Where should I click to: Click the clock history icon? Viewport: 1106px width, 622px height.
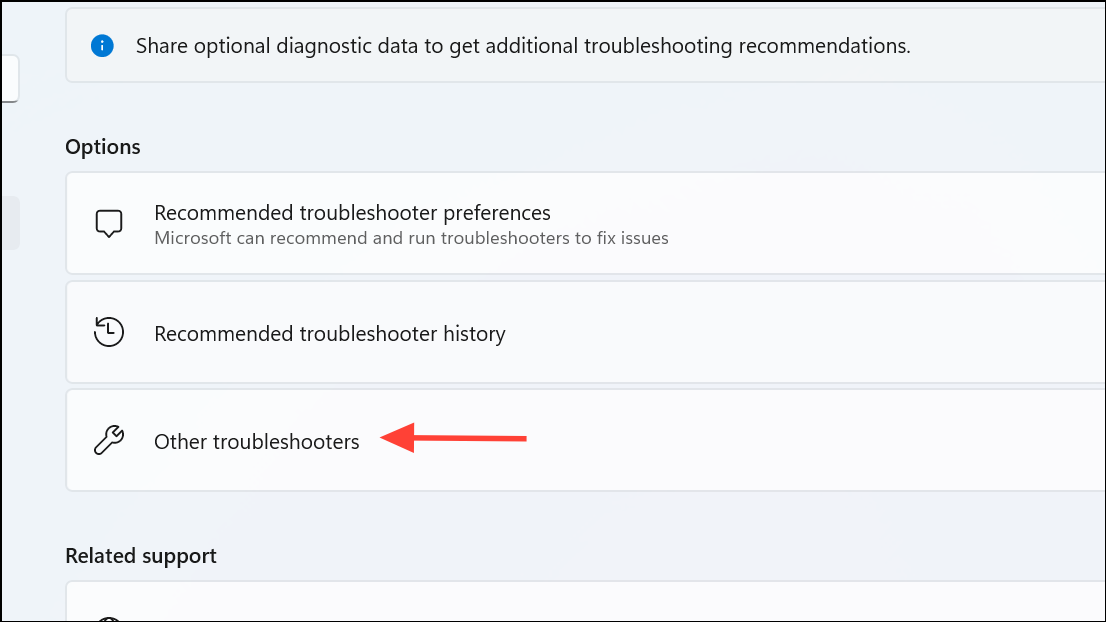[x=109, y=332]
